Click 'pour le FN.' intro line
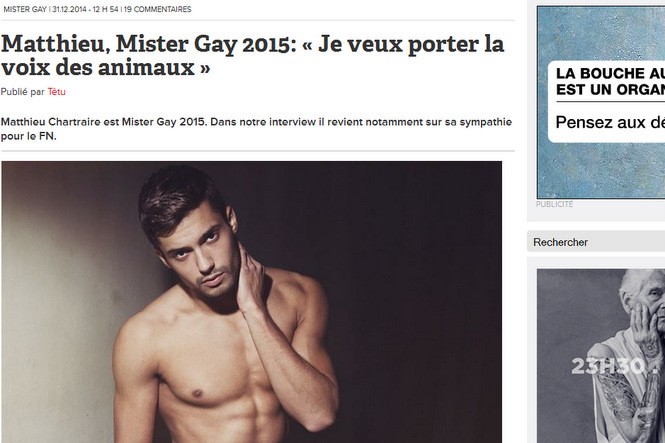Screen dimensions: 665x443 [x=28, y=137]
